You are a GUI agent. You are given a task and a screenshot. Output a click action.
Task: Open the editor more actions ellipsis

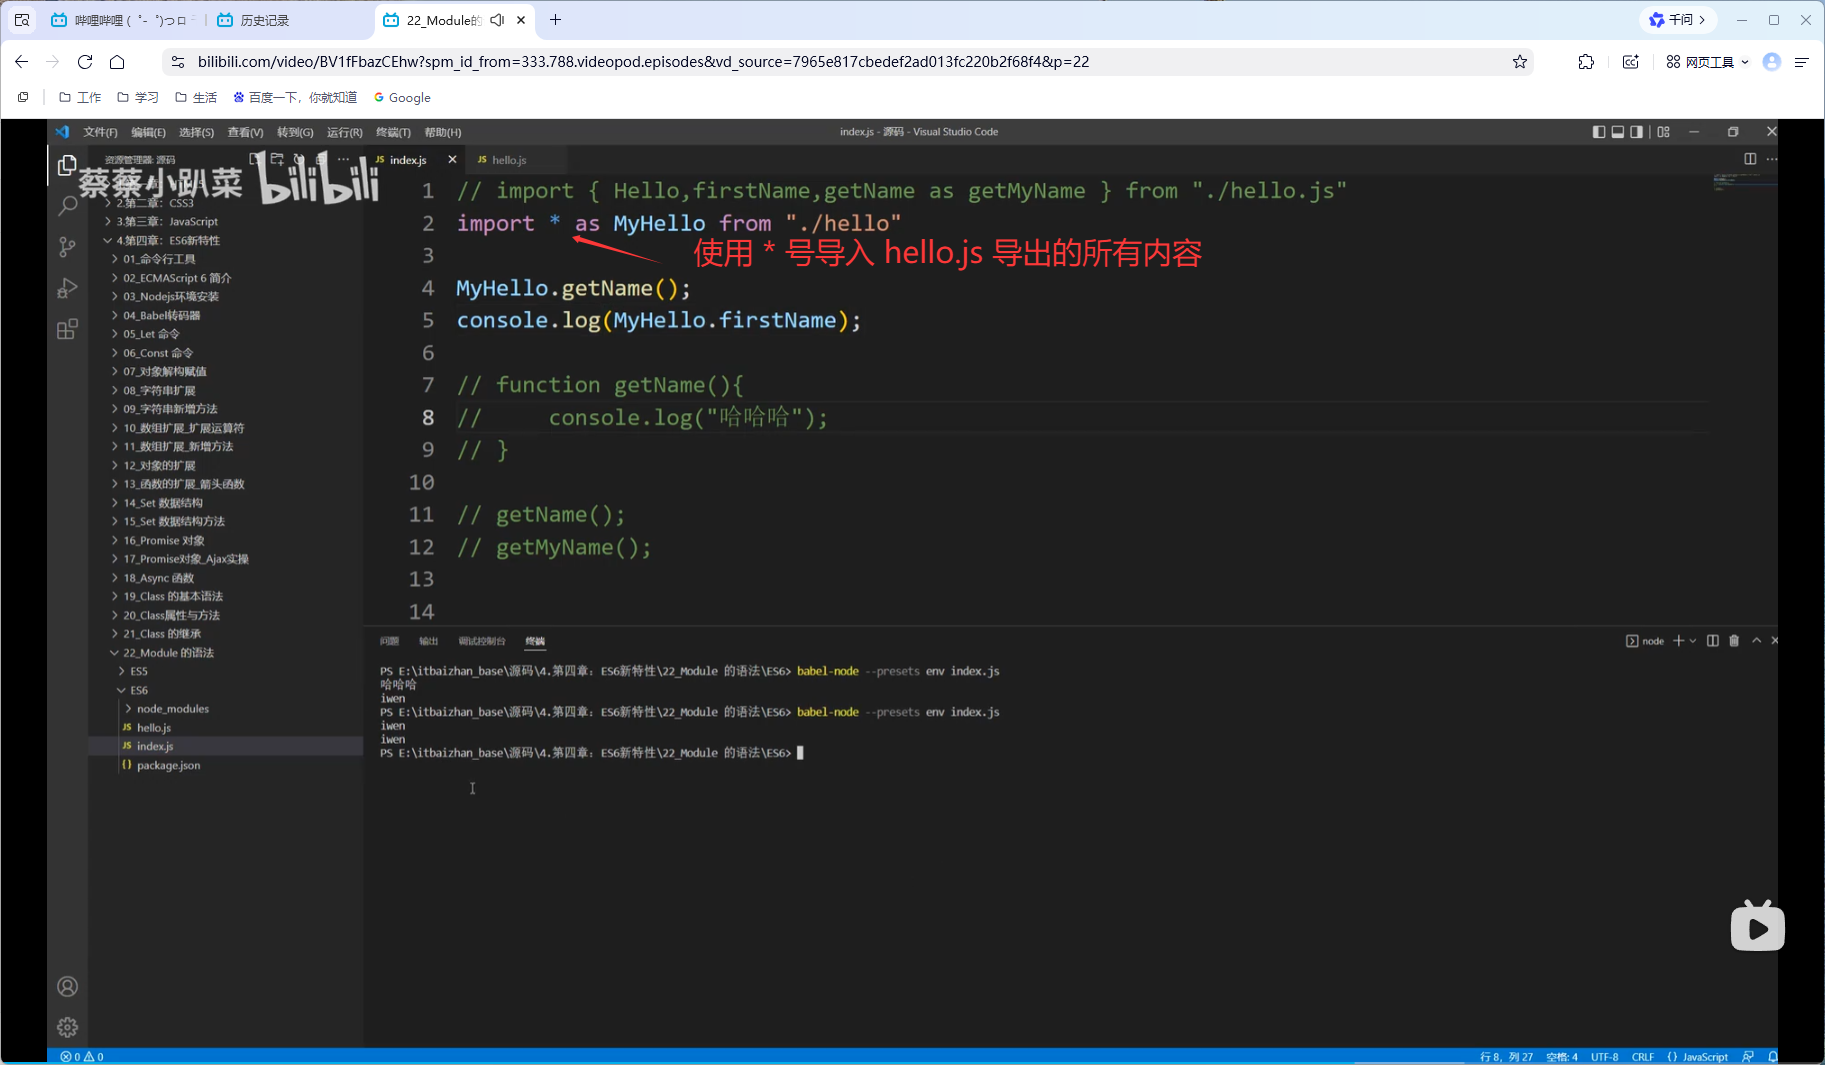click(1772, 159)
